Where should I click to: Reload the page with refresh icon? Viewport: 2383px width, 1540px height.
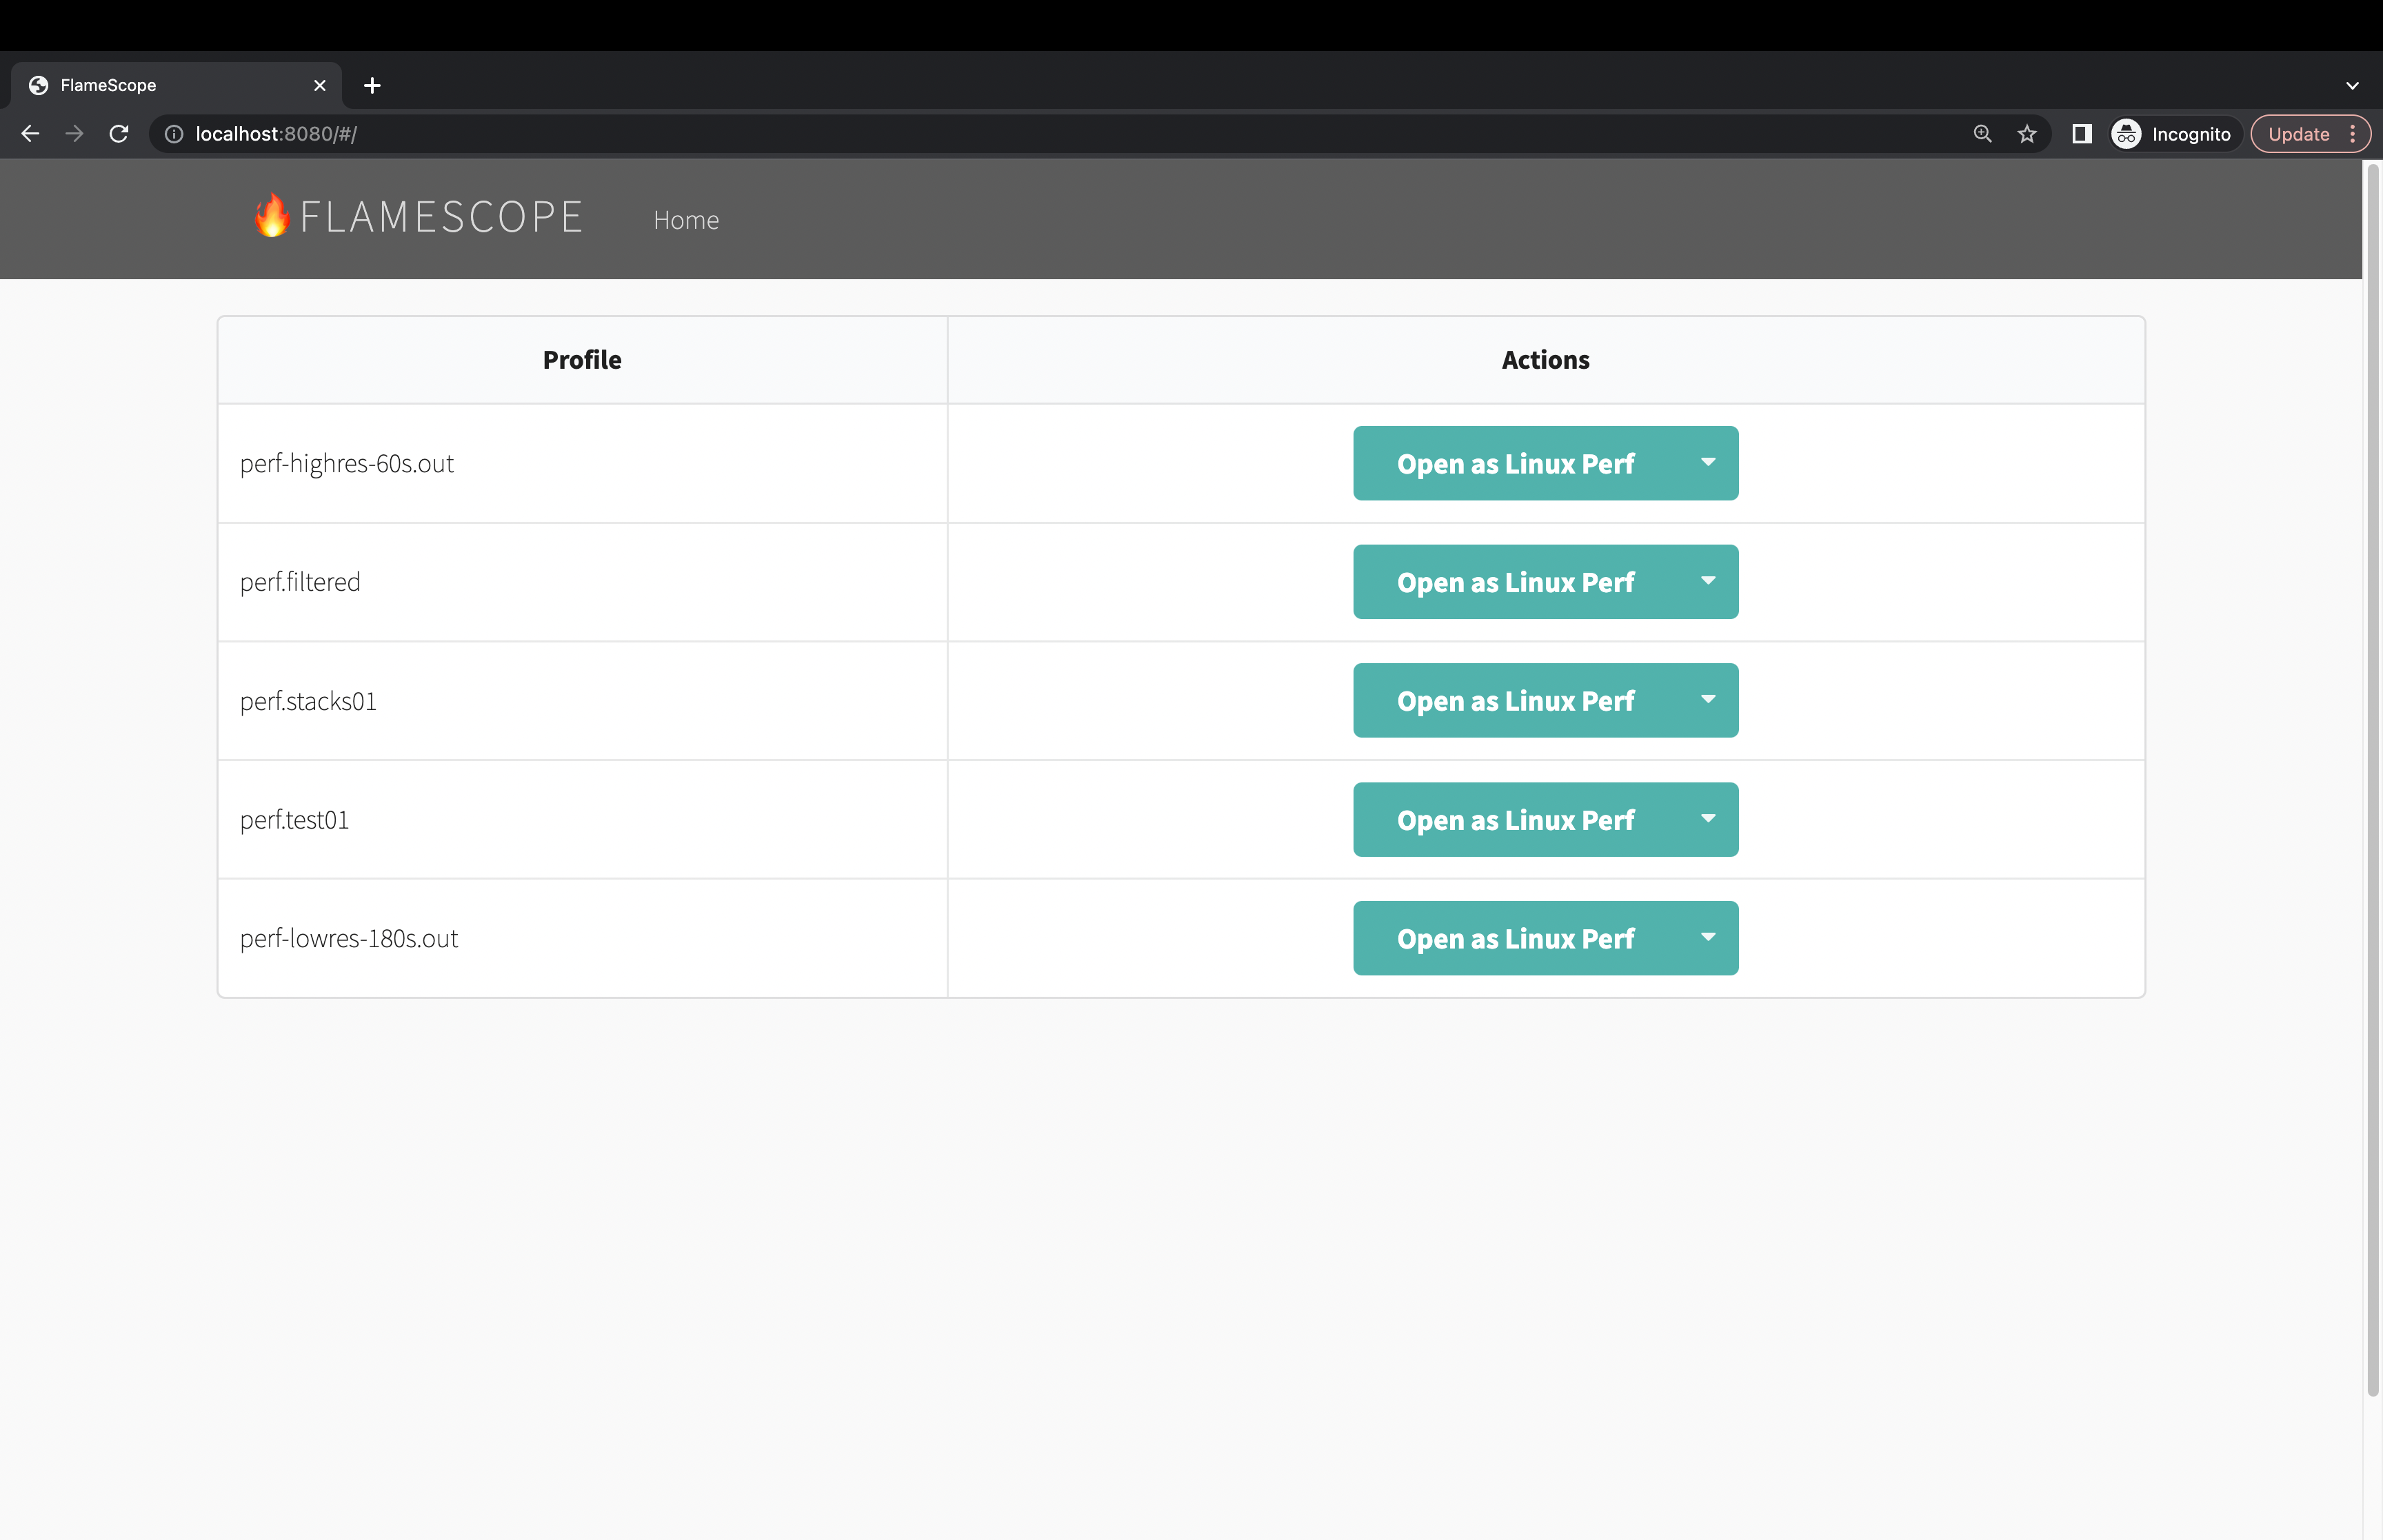point(119,134)
